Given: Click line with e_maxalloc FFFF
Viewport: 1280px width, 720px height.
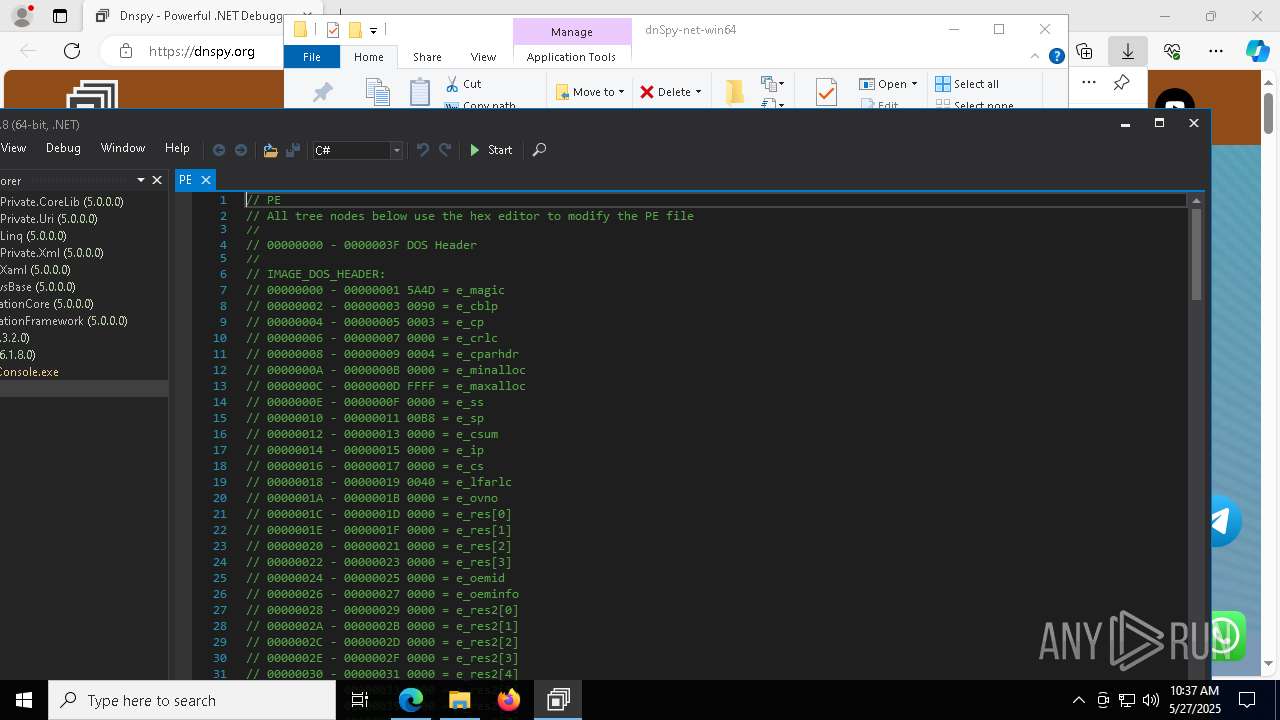Looking at the screenshot, I should [386, 386].
